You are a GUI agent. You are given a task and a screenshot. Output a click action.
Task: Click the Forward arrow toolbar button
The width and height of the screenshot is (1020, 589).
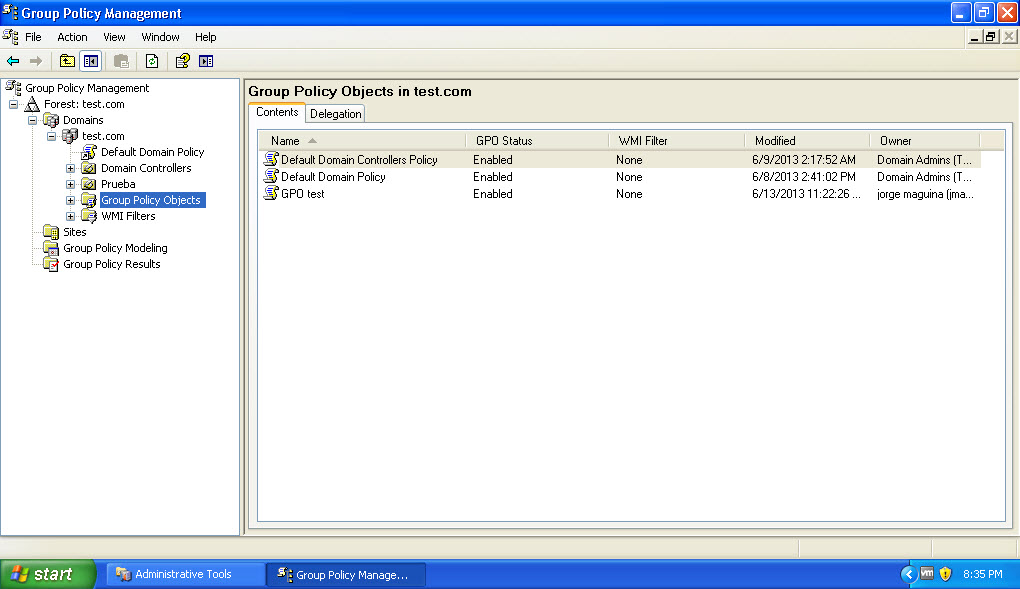(36, 61)
